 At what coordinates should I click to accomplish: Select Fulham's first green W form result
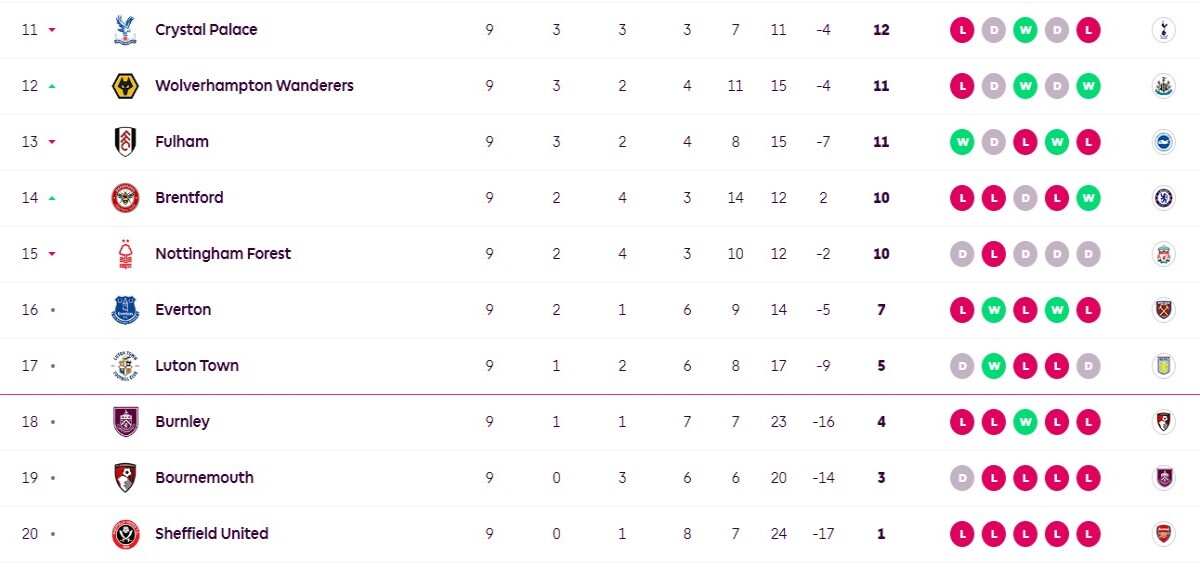click(x=962, y=142)
